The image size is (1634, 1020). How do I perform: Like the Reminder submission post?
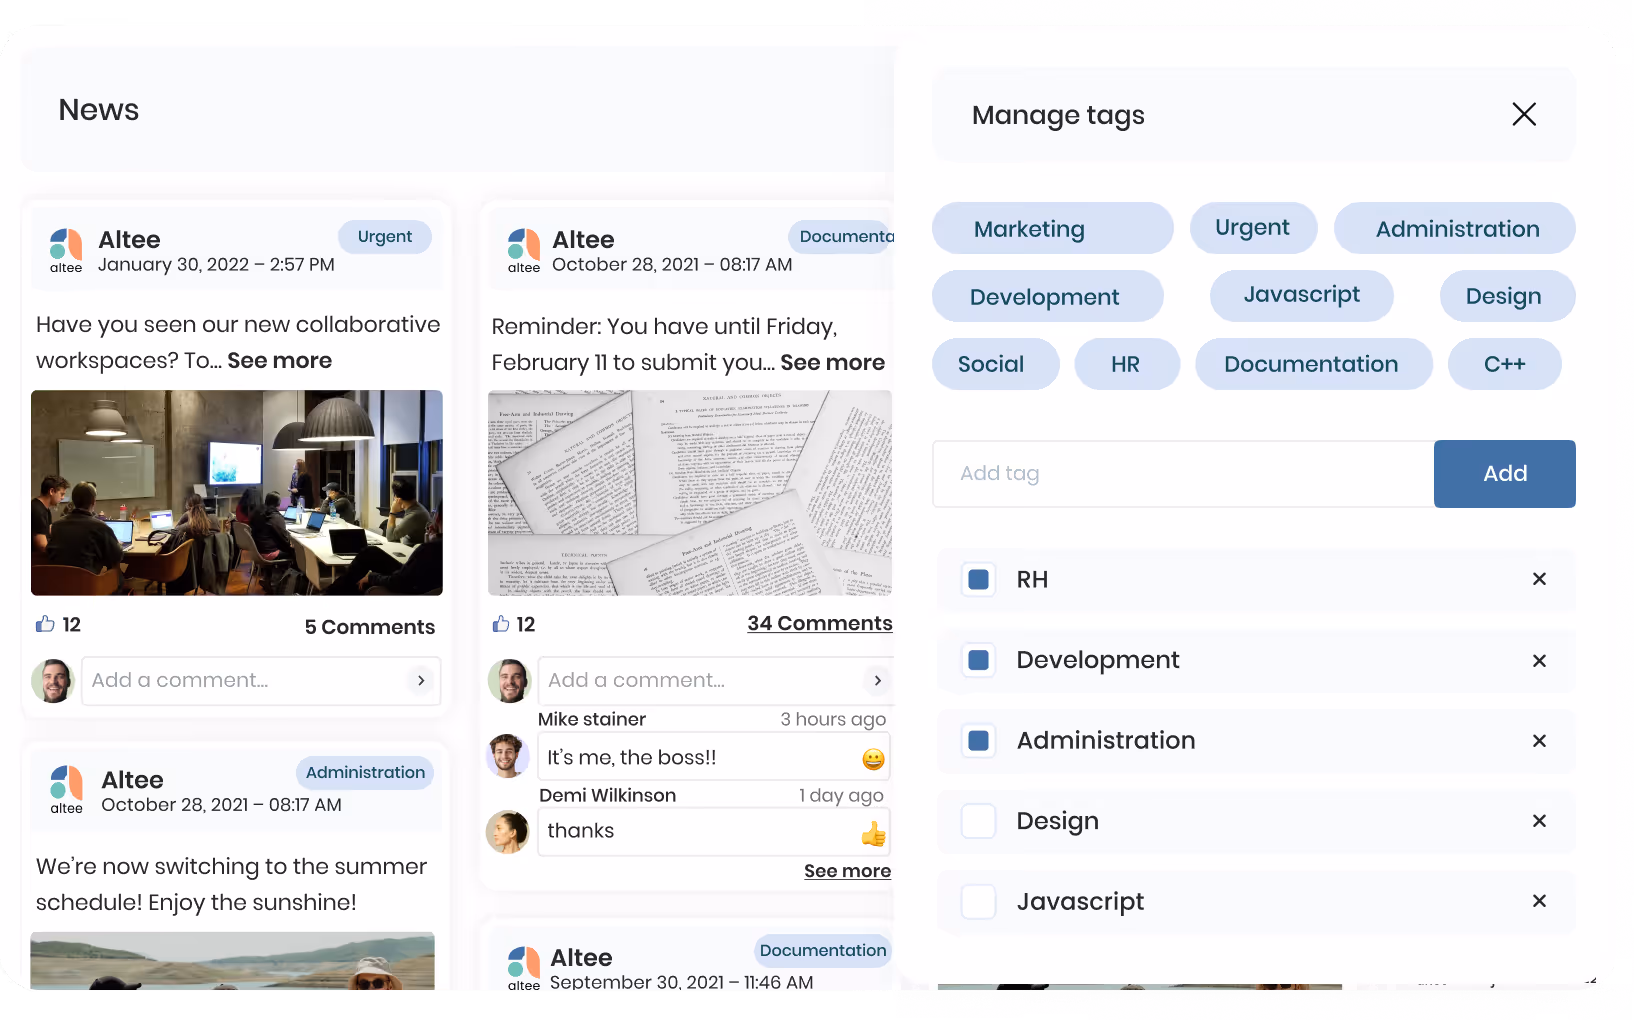[501, 624]
